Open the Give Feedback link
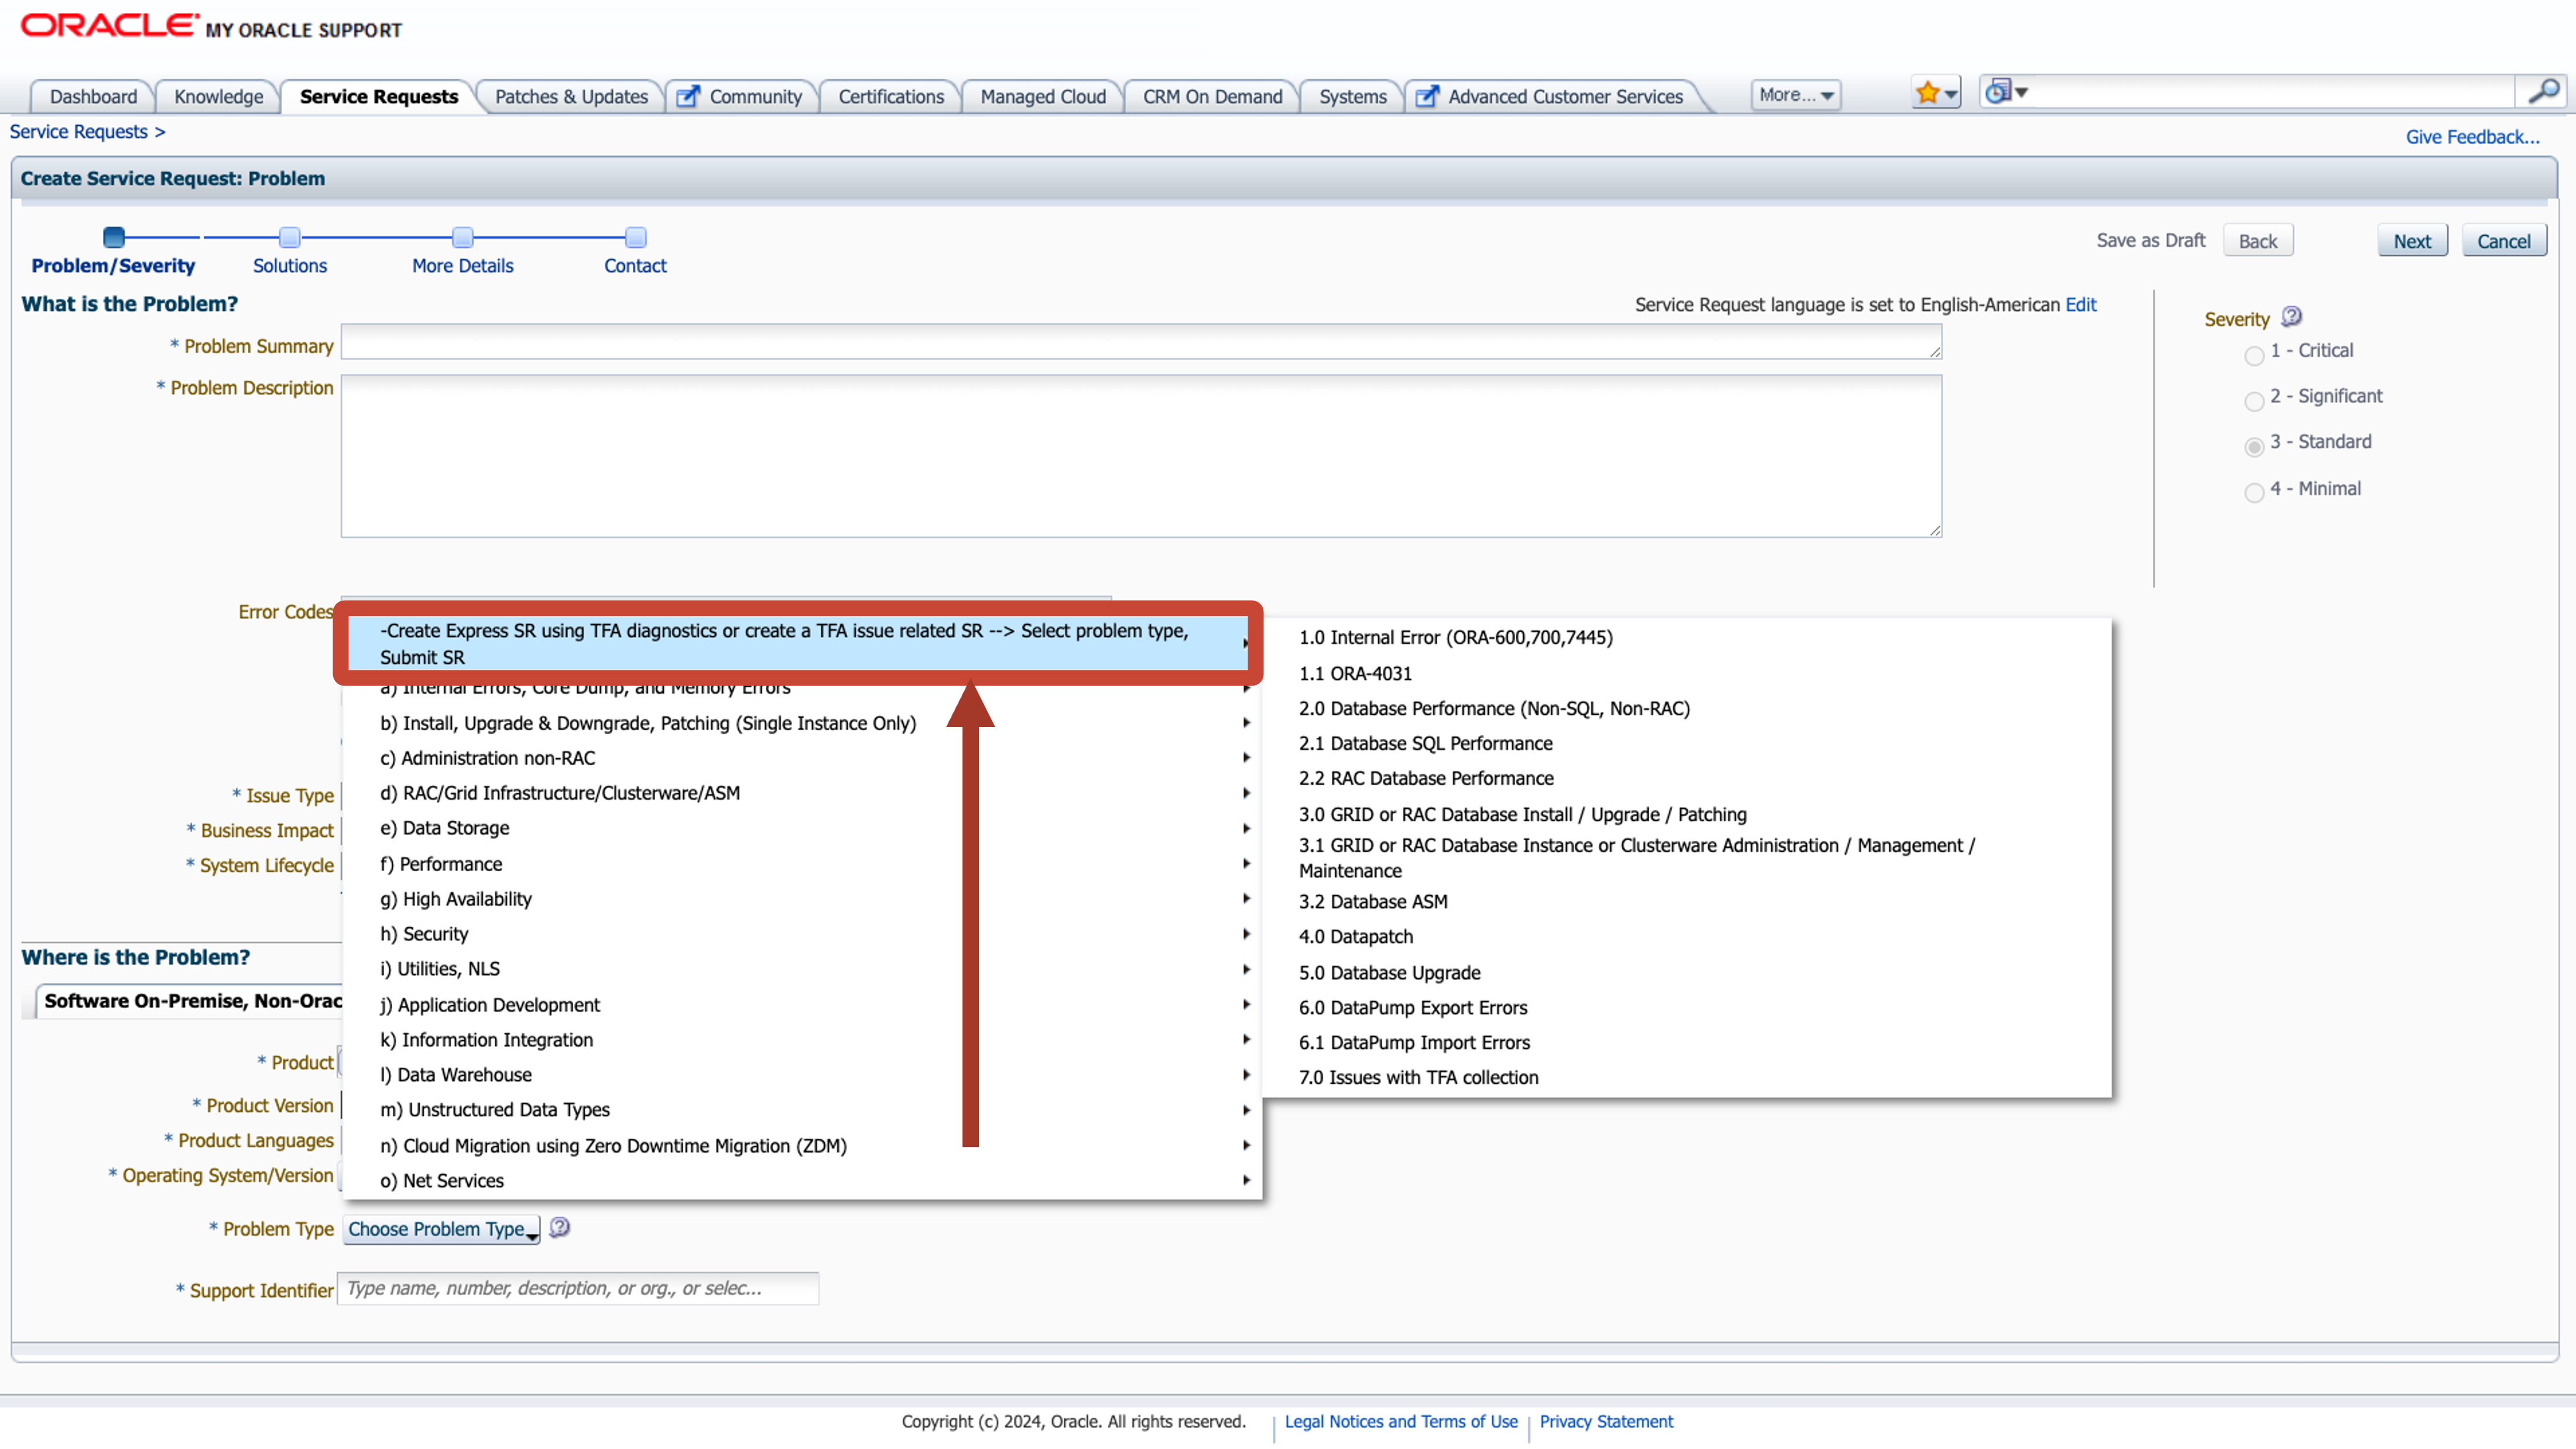 click(x=2472, y=137)
